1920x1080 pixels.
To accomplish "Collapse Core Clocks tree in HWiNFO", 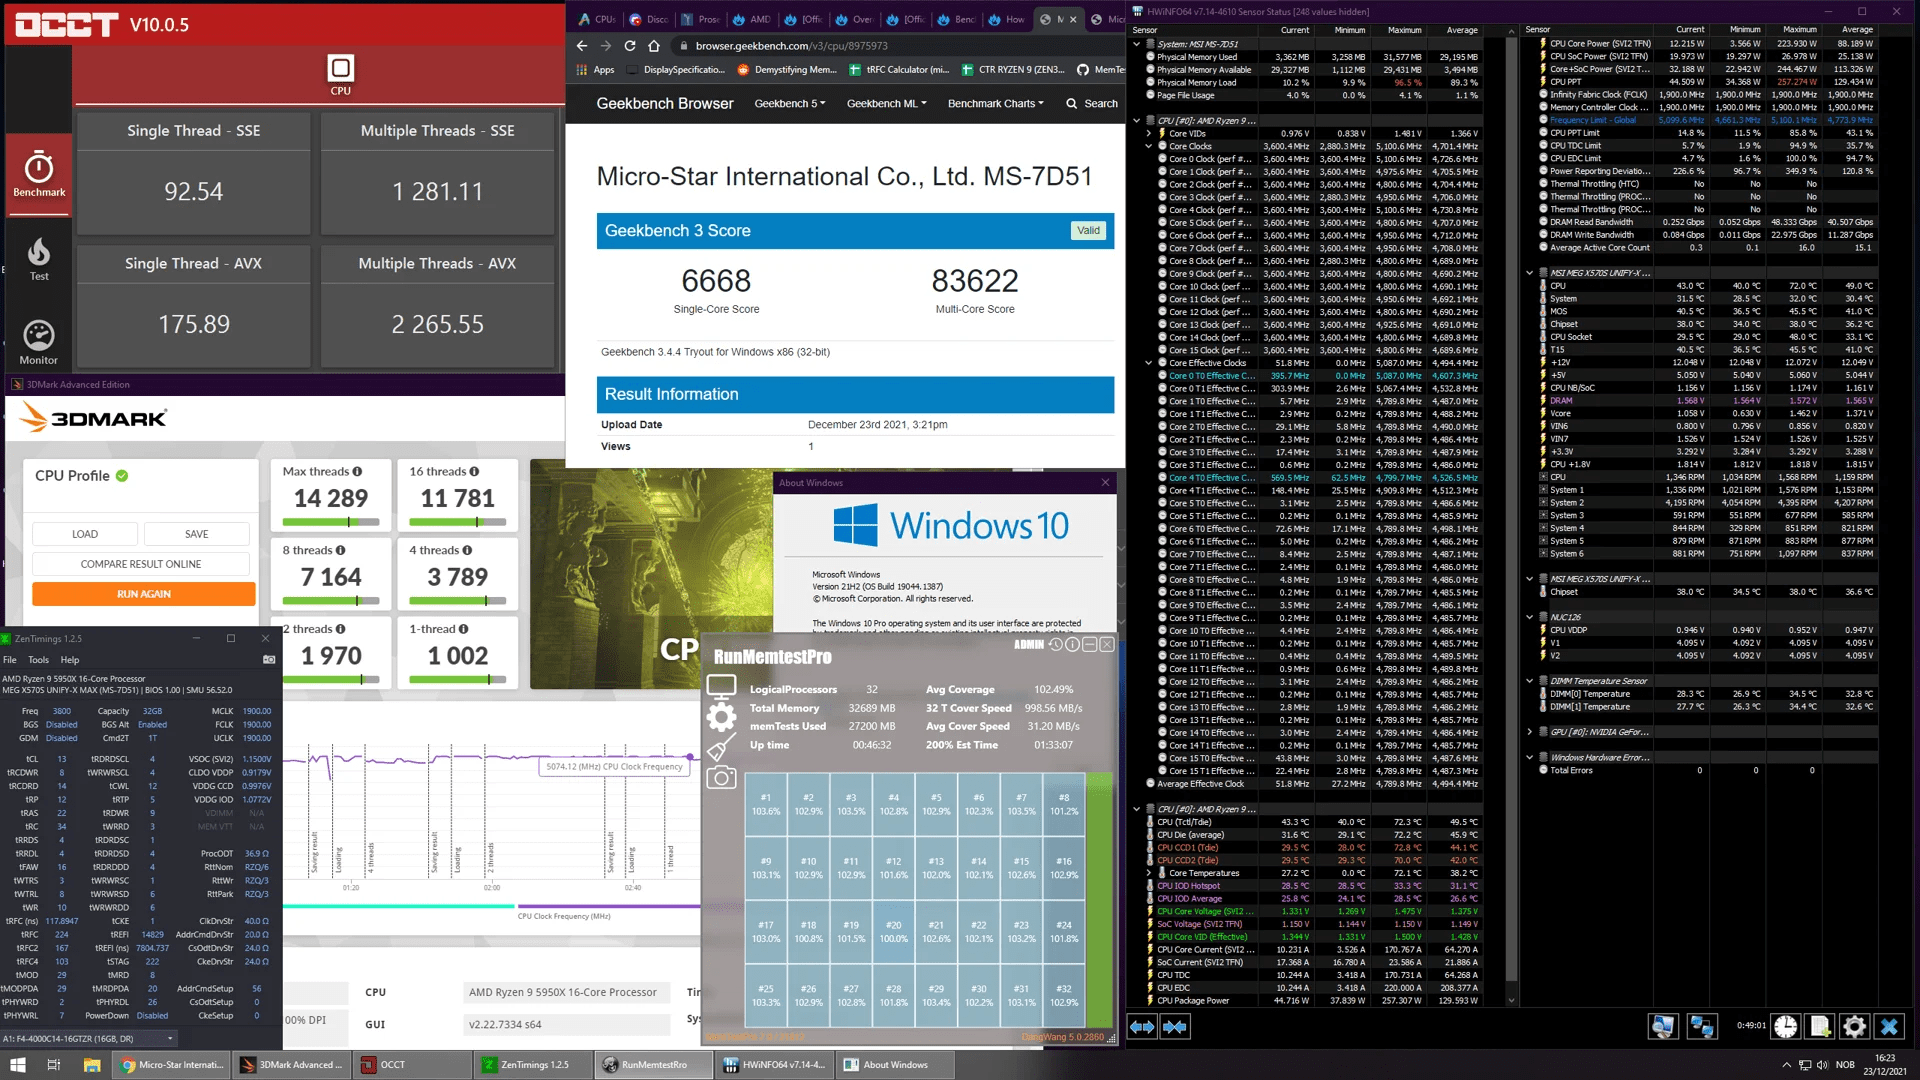I will [1149, 146].
